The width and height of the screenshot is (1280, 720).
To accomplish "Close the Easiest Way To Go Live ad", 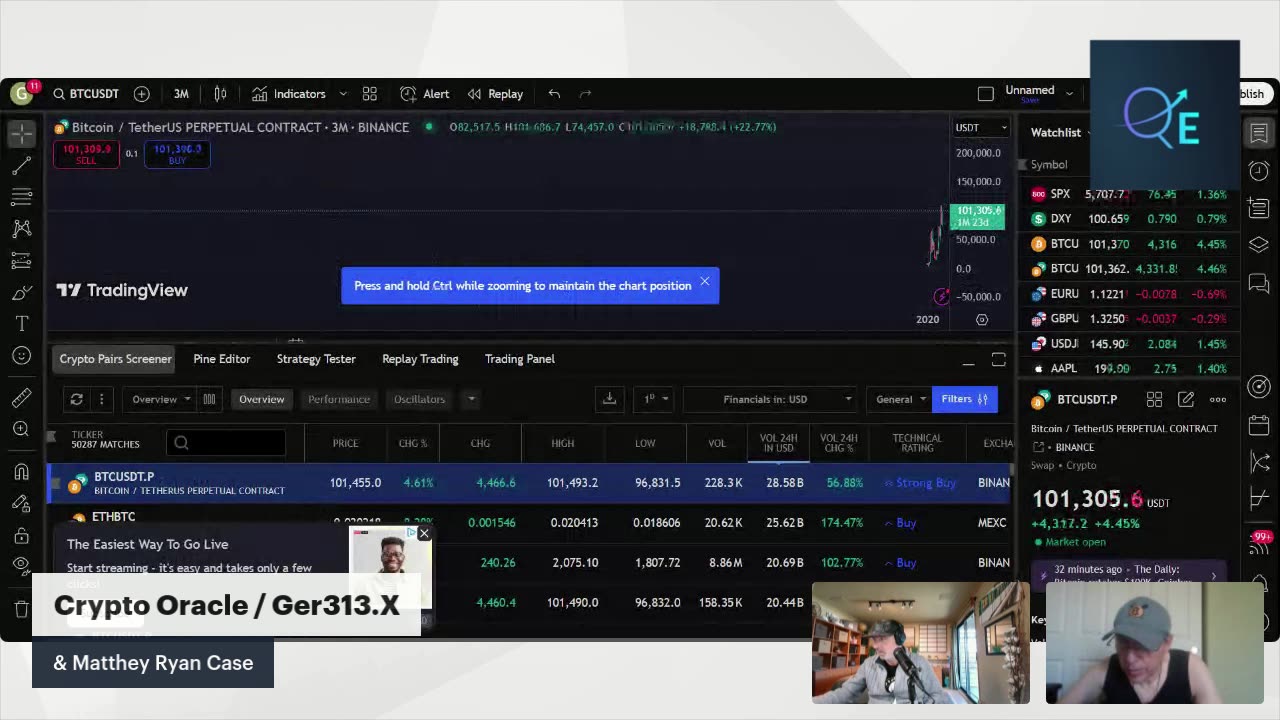I will [424, 534].
